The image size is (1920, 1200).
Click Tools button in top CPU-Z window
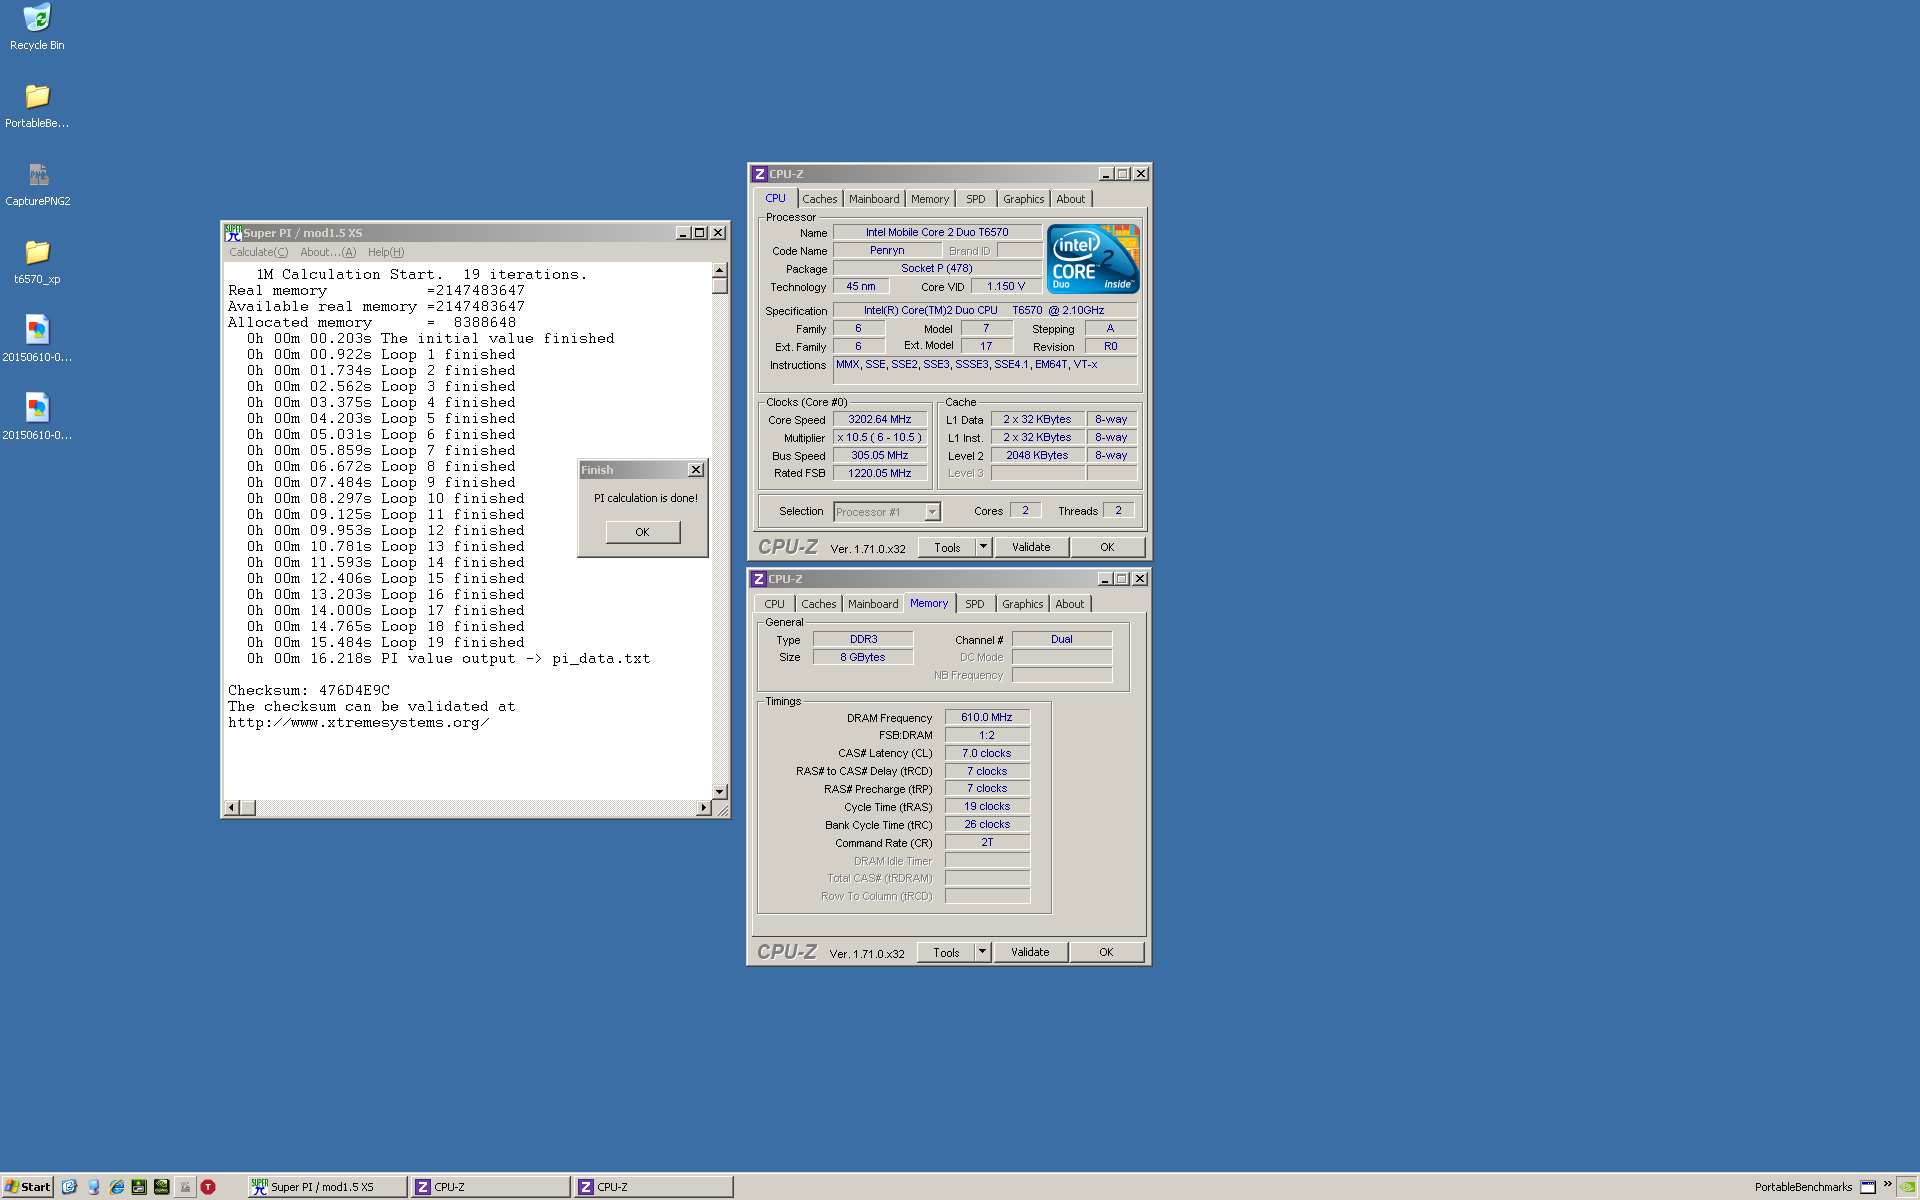click(x=947, y=547)
